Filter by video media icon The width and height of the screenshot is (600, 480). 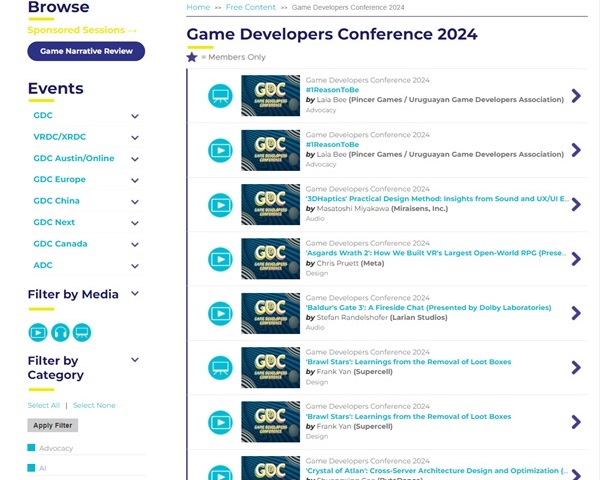(x=38, y=332)
